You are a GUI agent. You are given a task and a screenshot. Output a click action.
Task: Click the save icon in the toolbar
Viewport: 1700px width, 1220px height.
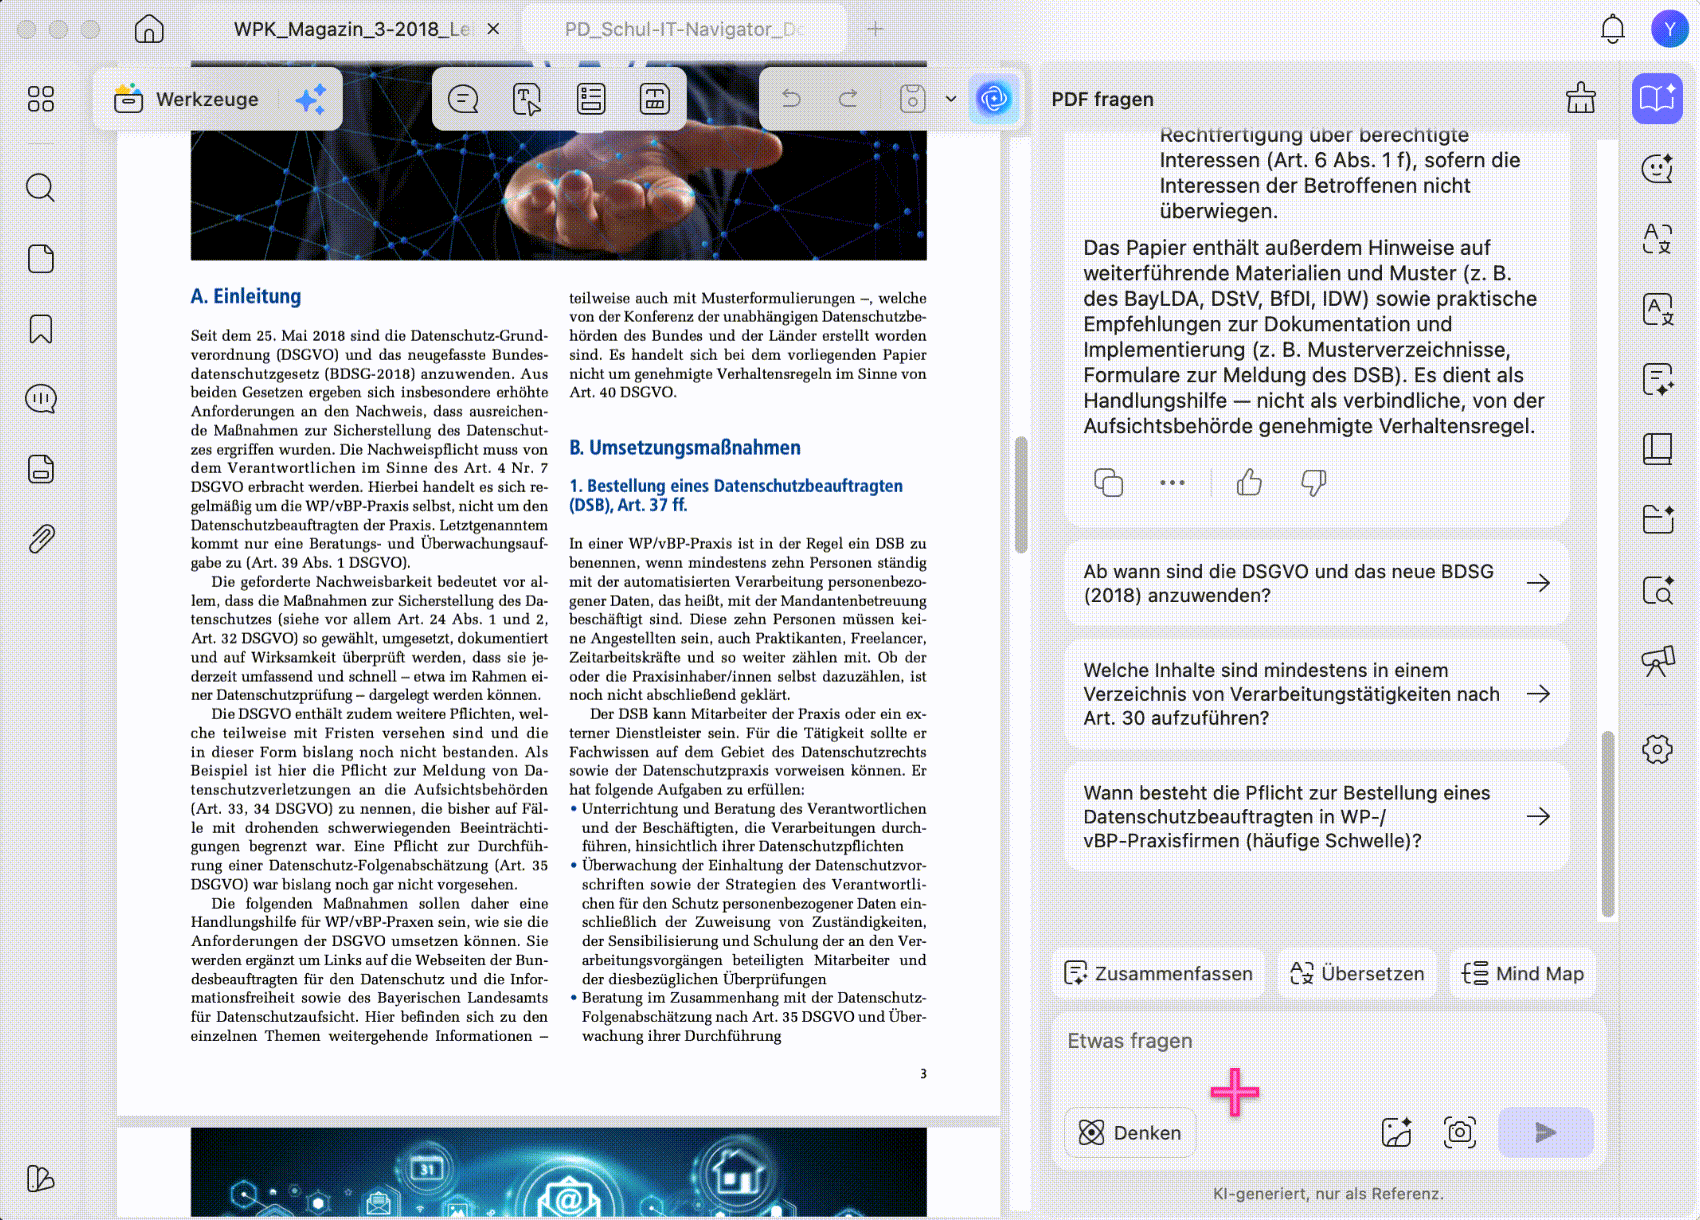[912, 98]
